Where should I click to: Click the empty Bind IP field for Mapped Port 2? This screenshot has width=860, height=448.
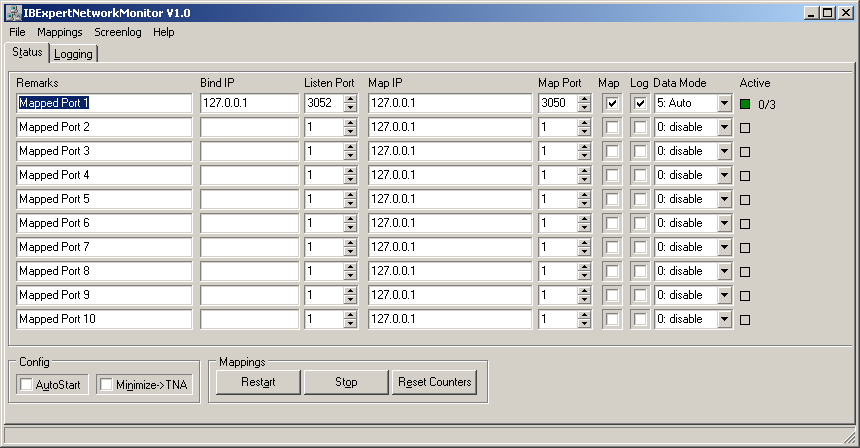(250, 127)
